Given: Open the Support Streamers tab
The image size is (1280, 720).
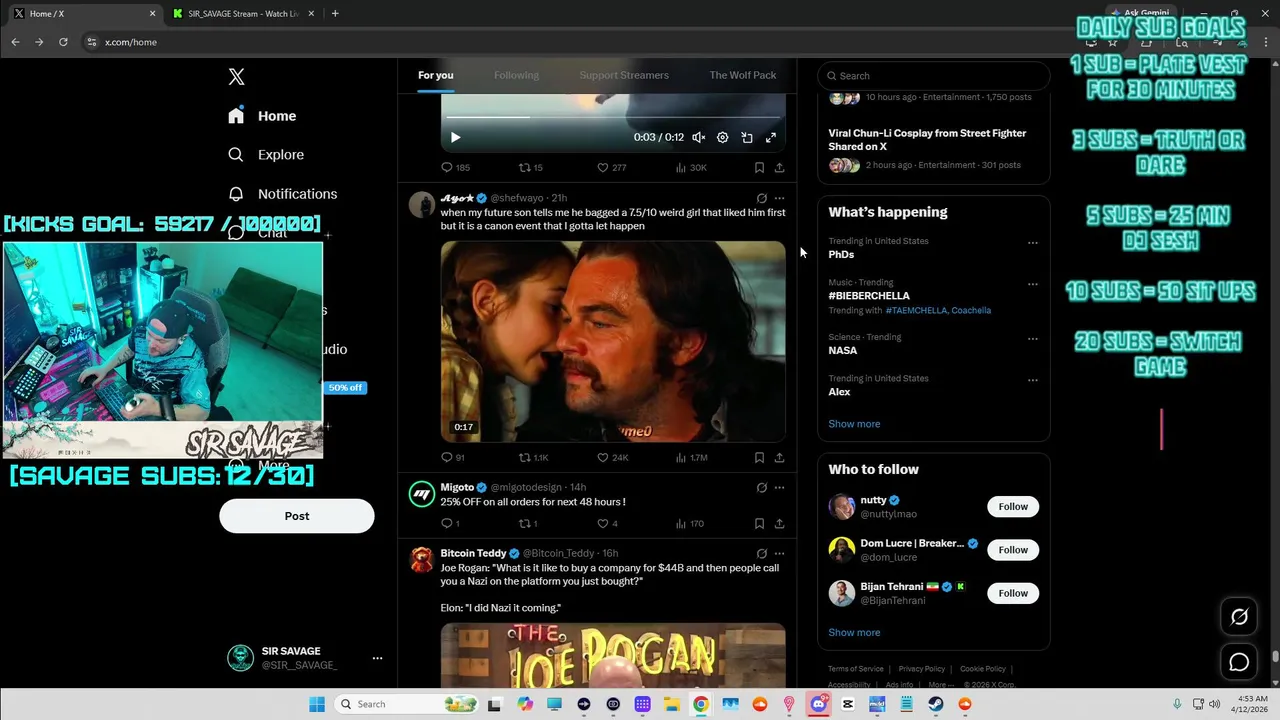Looking at the screenshot, I should (624, 75).
